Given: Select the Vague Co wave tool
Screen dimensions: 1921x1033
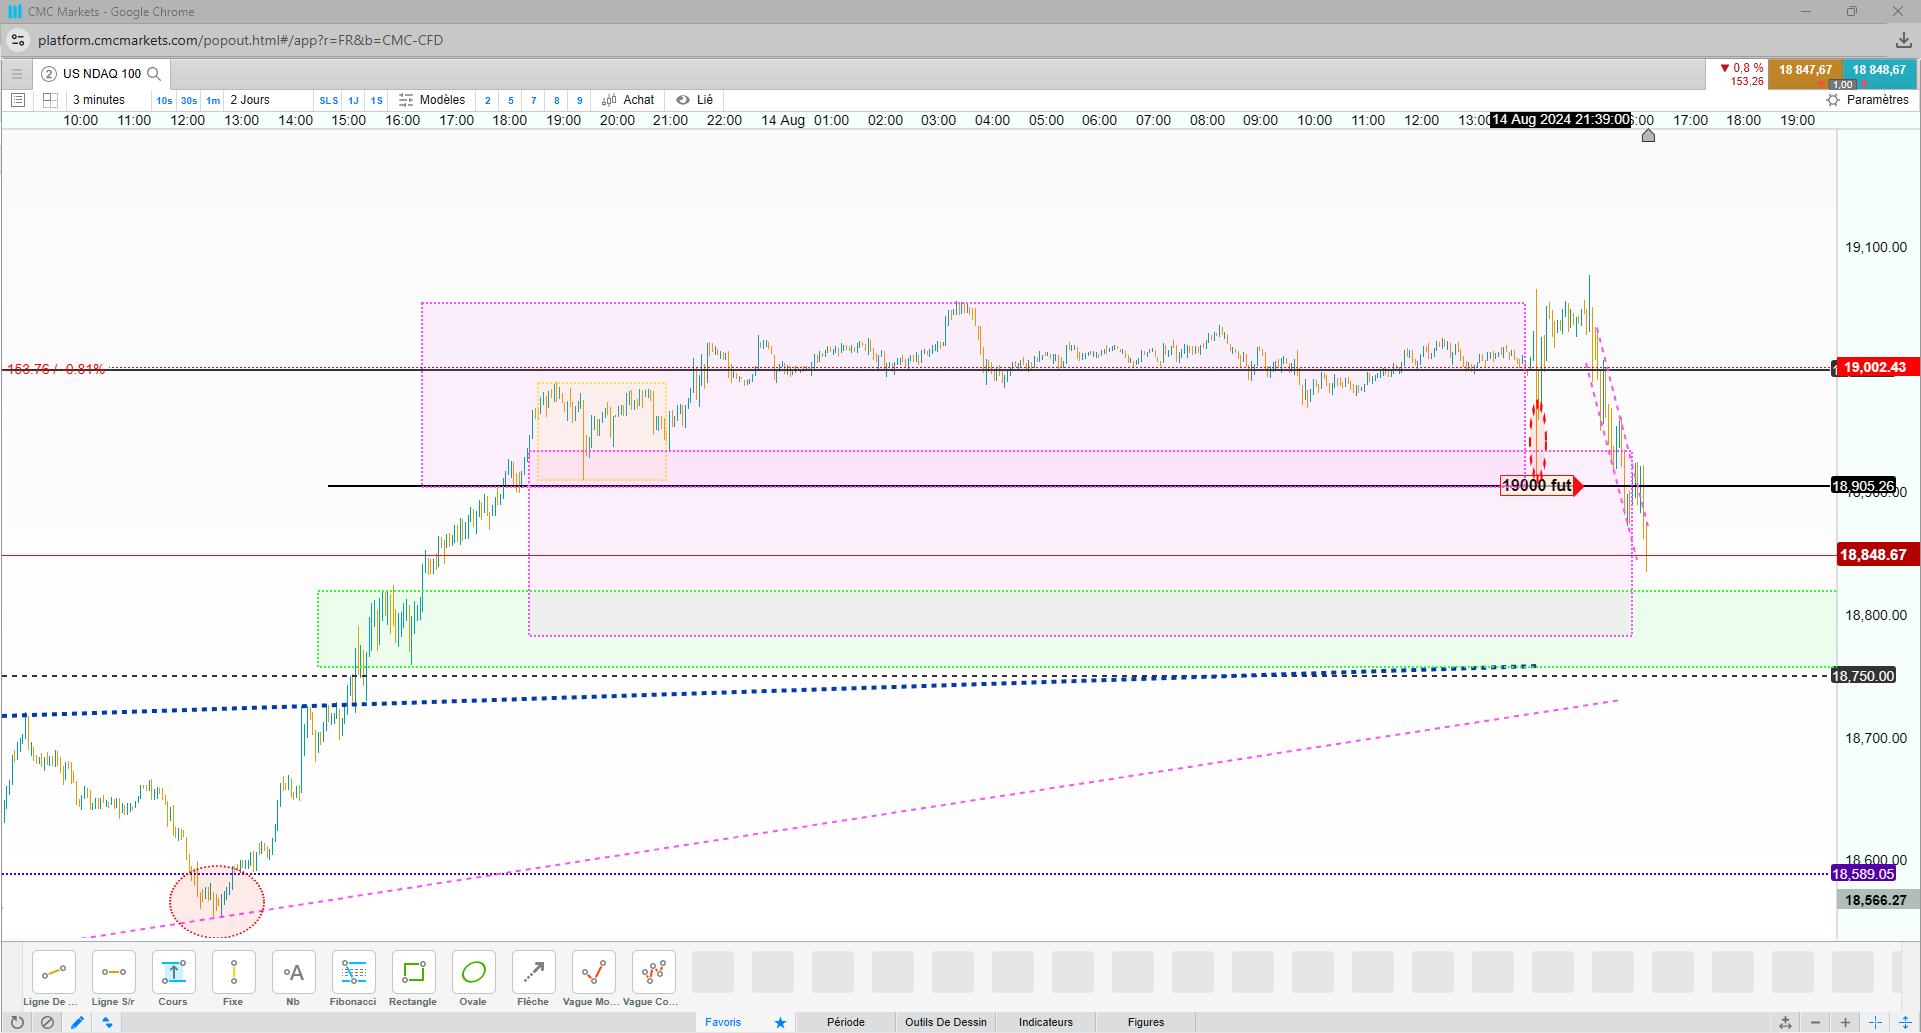Looking at the screenshot, I should pos(653,972).
